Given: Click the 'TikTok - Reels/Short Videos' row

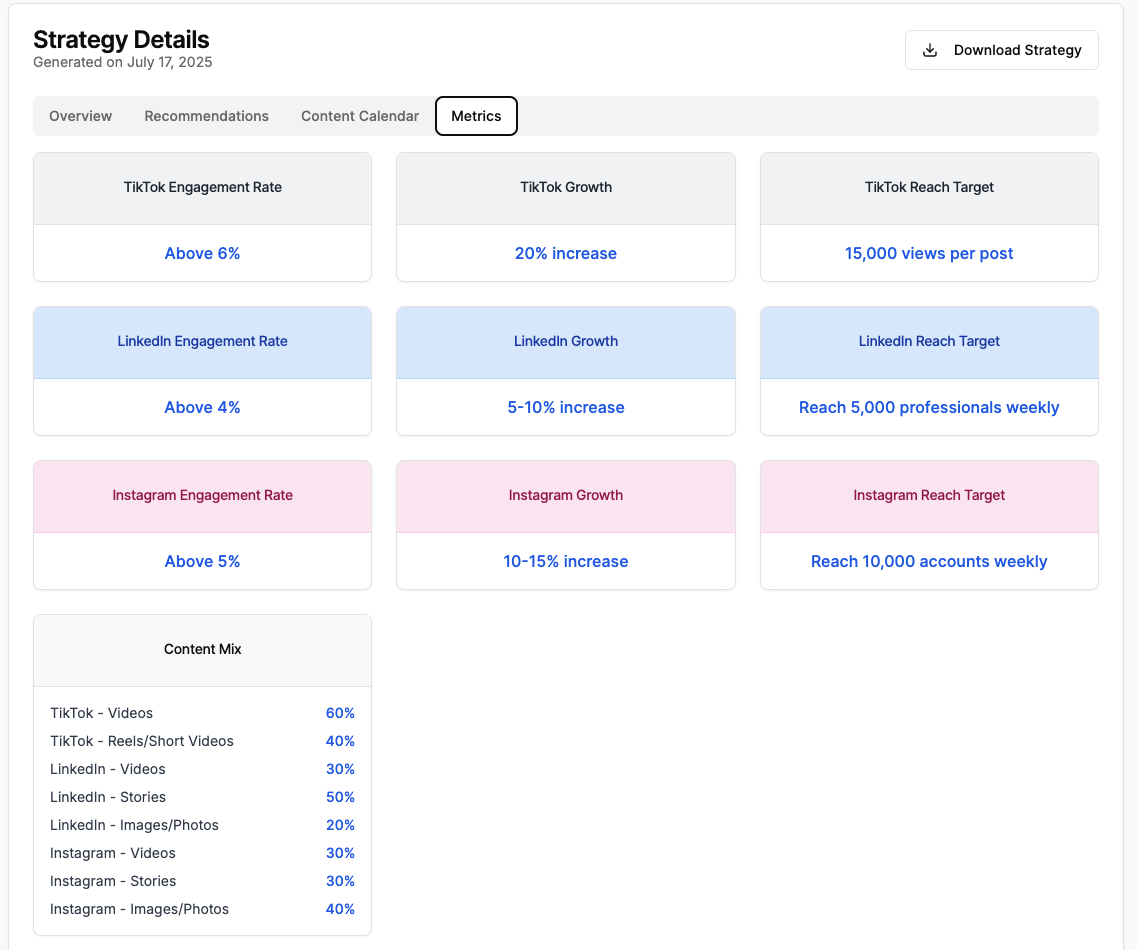Looking at the screenshot, I should click(202, 741).
